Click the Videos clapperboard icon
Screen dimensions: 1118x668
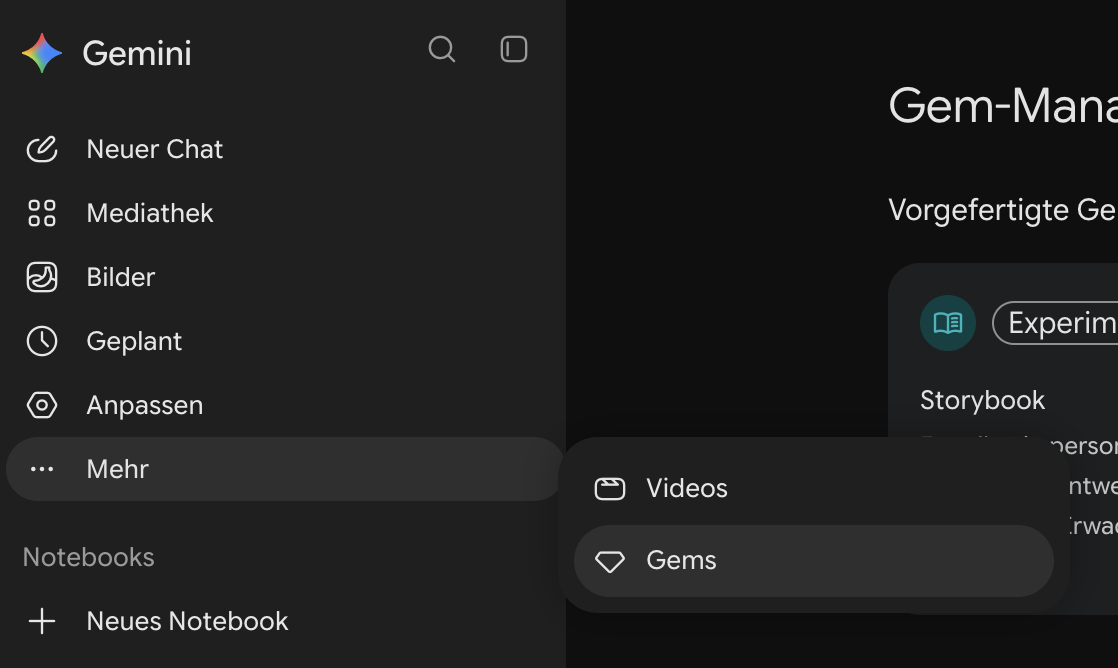click(x=610, y=488)
